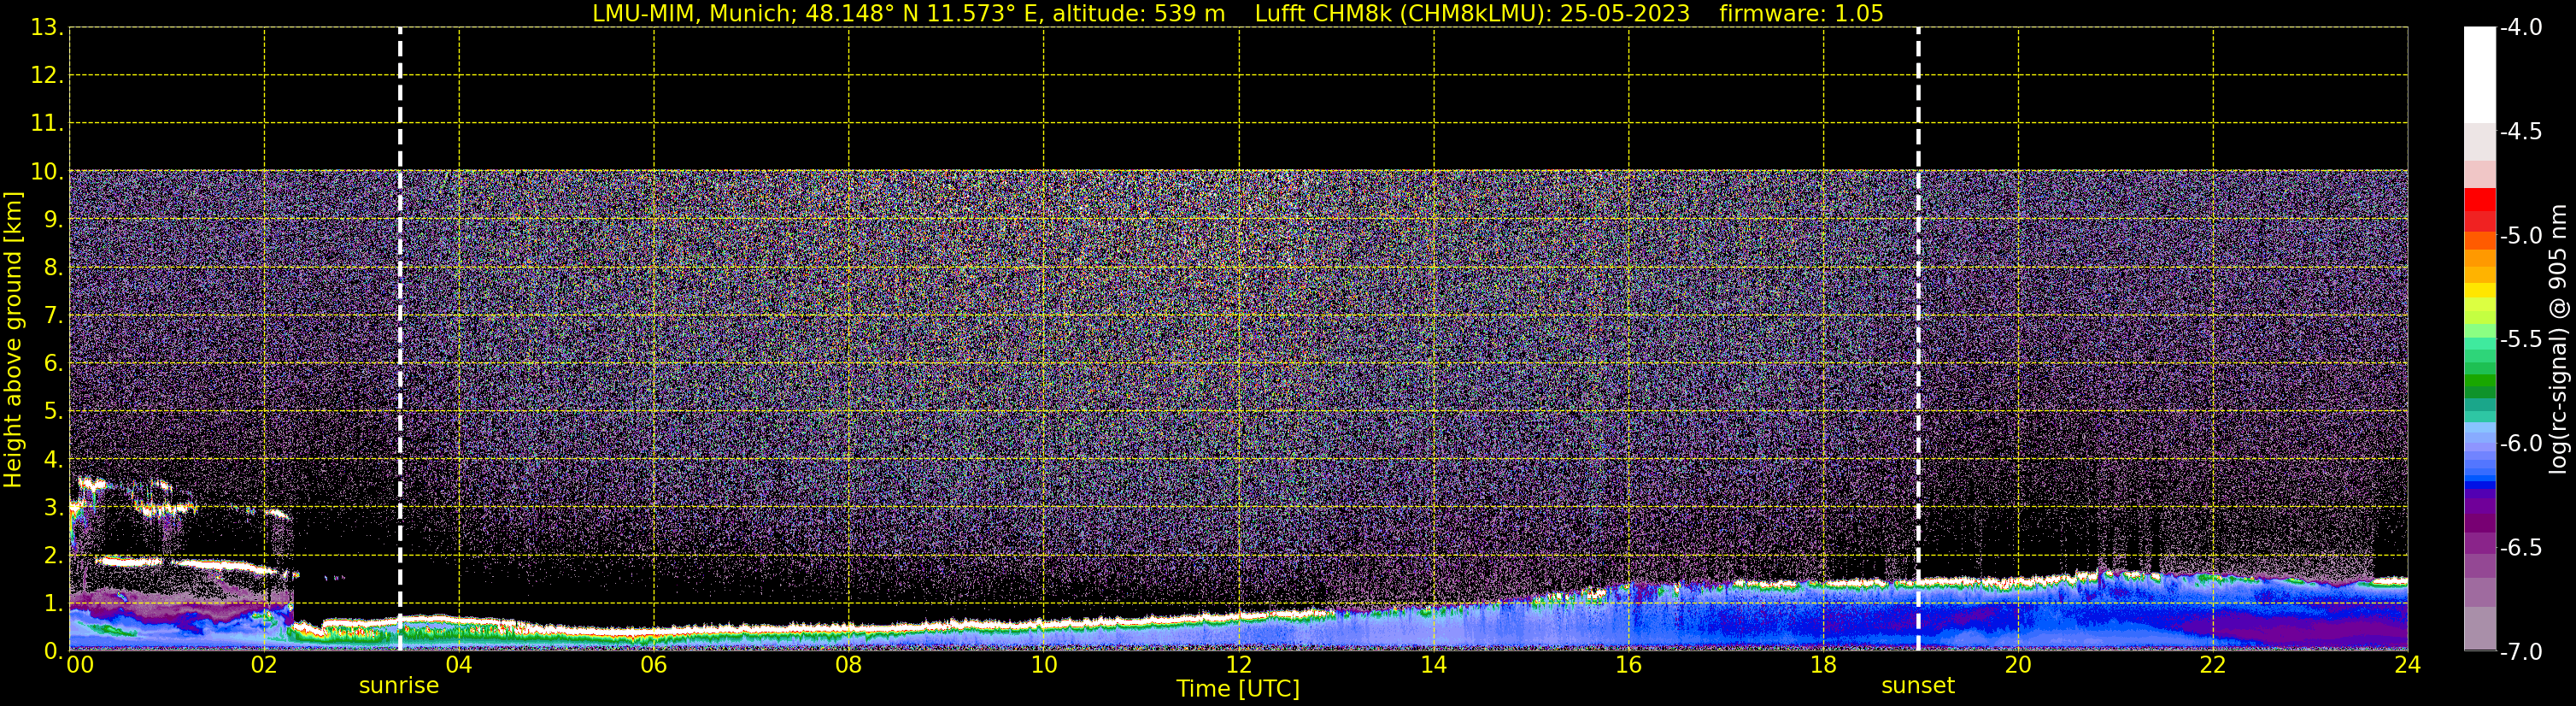This screenshot has width=2576, height=706.
Task: Click the 'sunset' label below the axis
Action: click(x=1917, y=686)
